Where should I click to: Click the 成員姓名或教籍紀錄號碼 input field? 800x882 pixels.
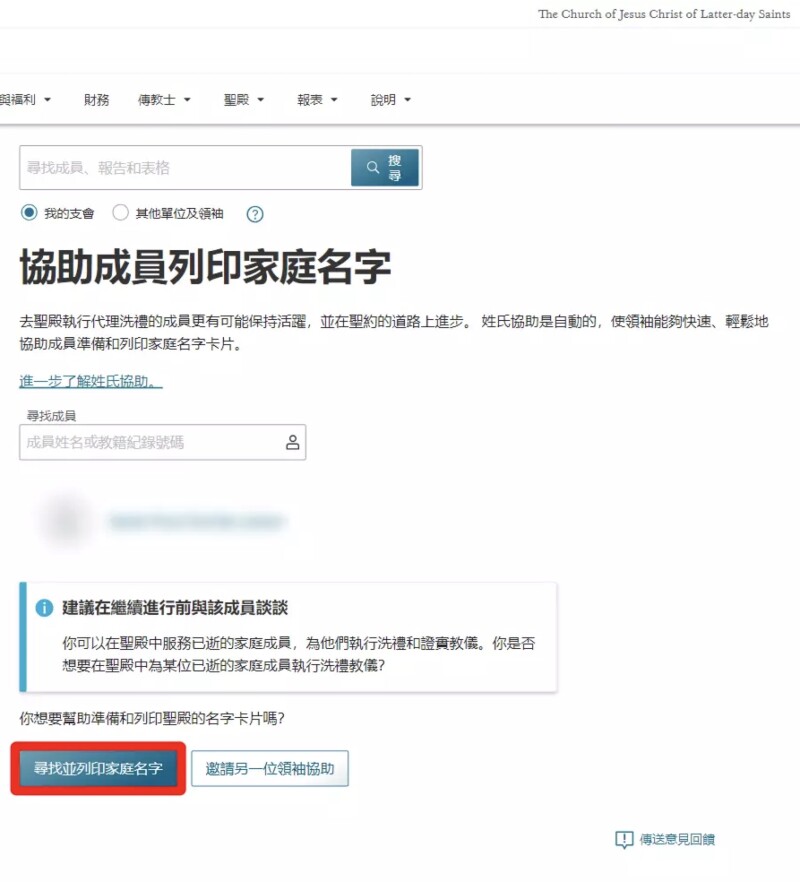point(163,442)
